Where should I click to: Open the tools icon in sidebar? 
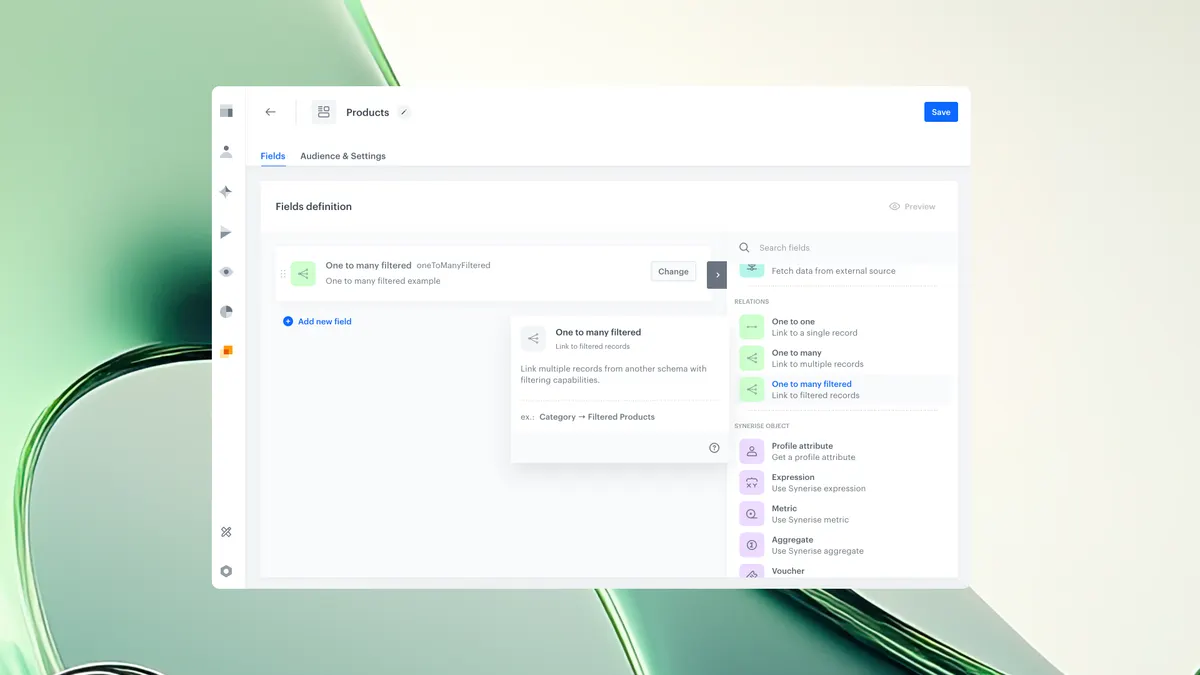coord(226,532)
